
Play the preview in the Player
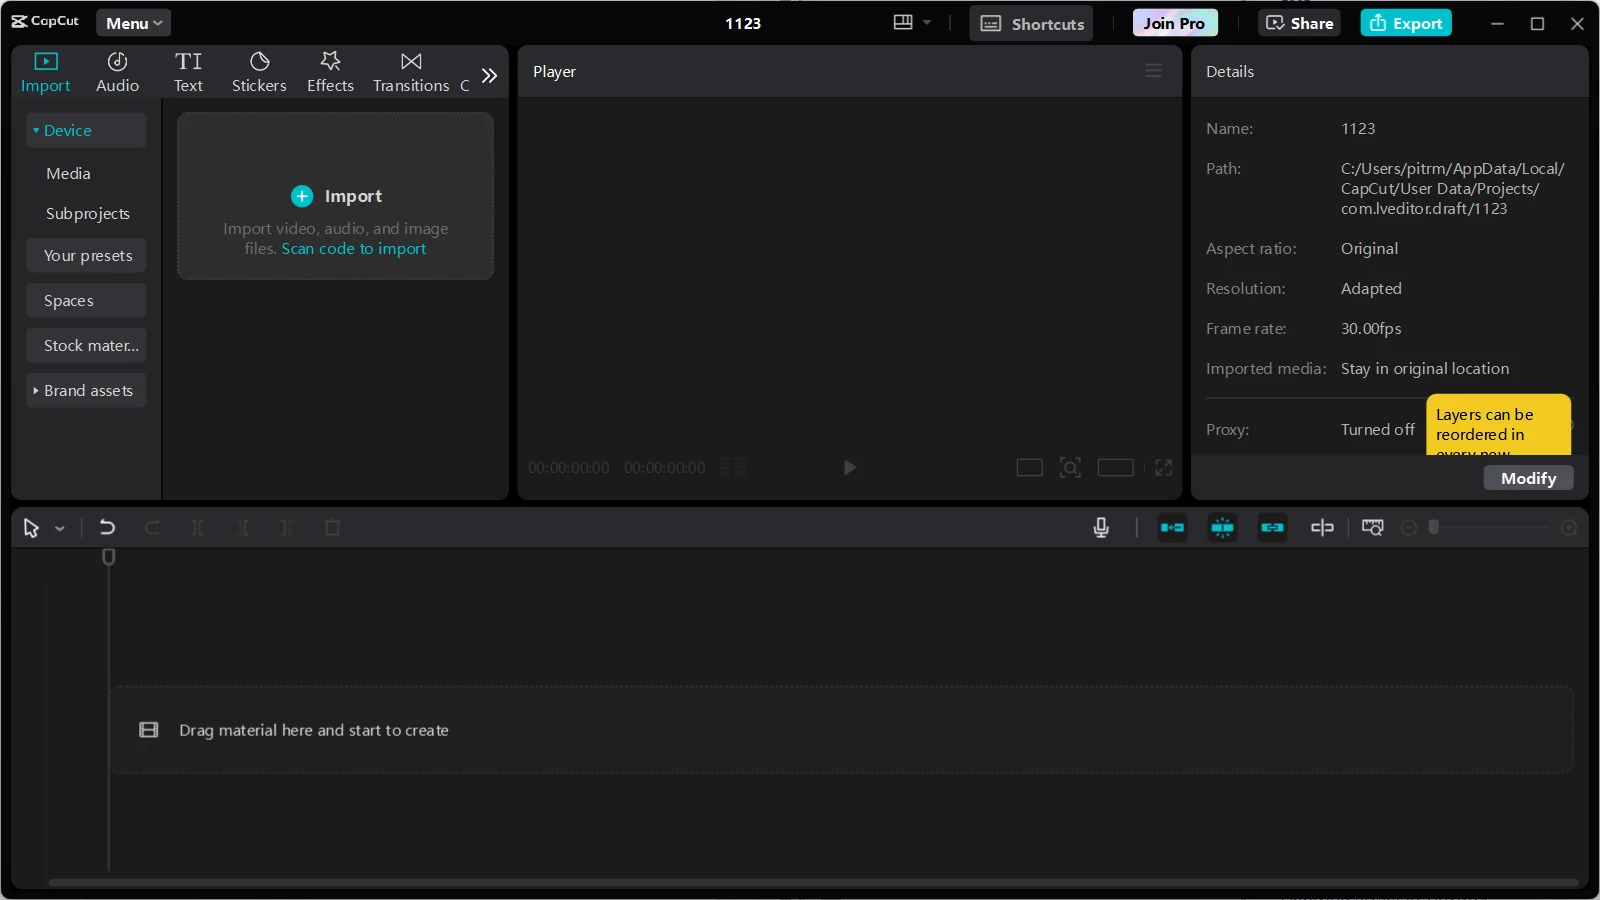point(849,467)
